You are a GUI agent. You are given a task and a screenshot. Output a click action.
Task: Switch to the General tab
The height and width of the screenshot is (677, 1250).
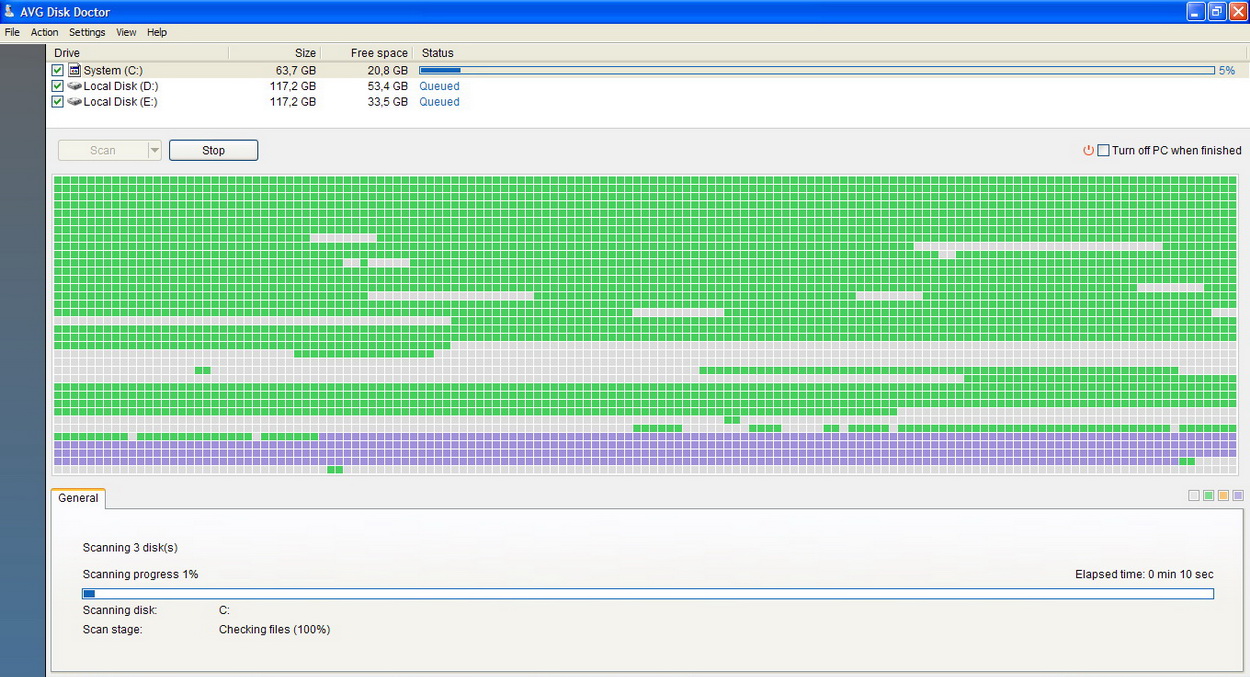77,497
